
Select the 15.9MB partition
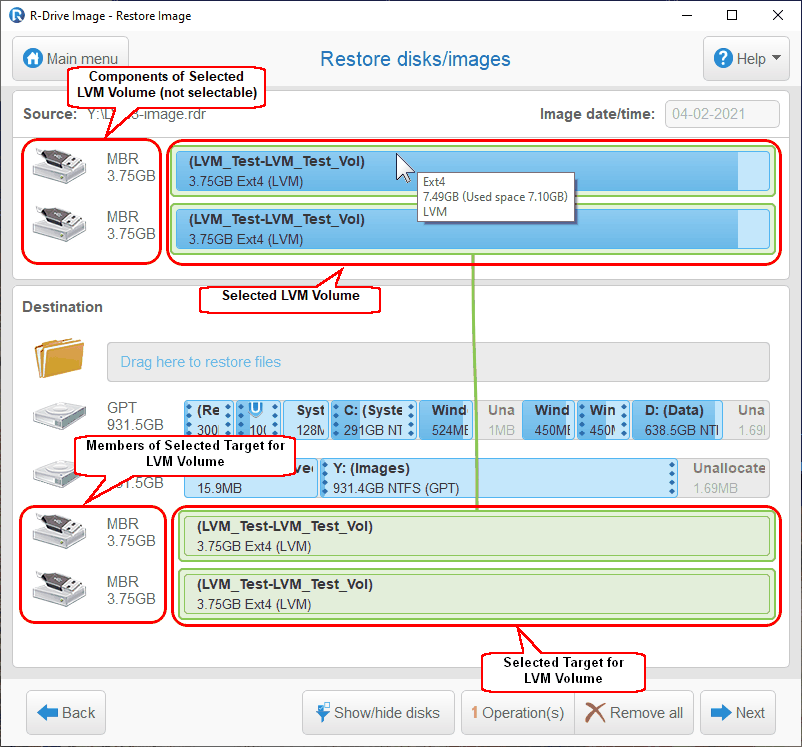pos(251,478)
